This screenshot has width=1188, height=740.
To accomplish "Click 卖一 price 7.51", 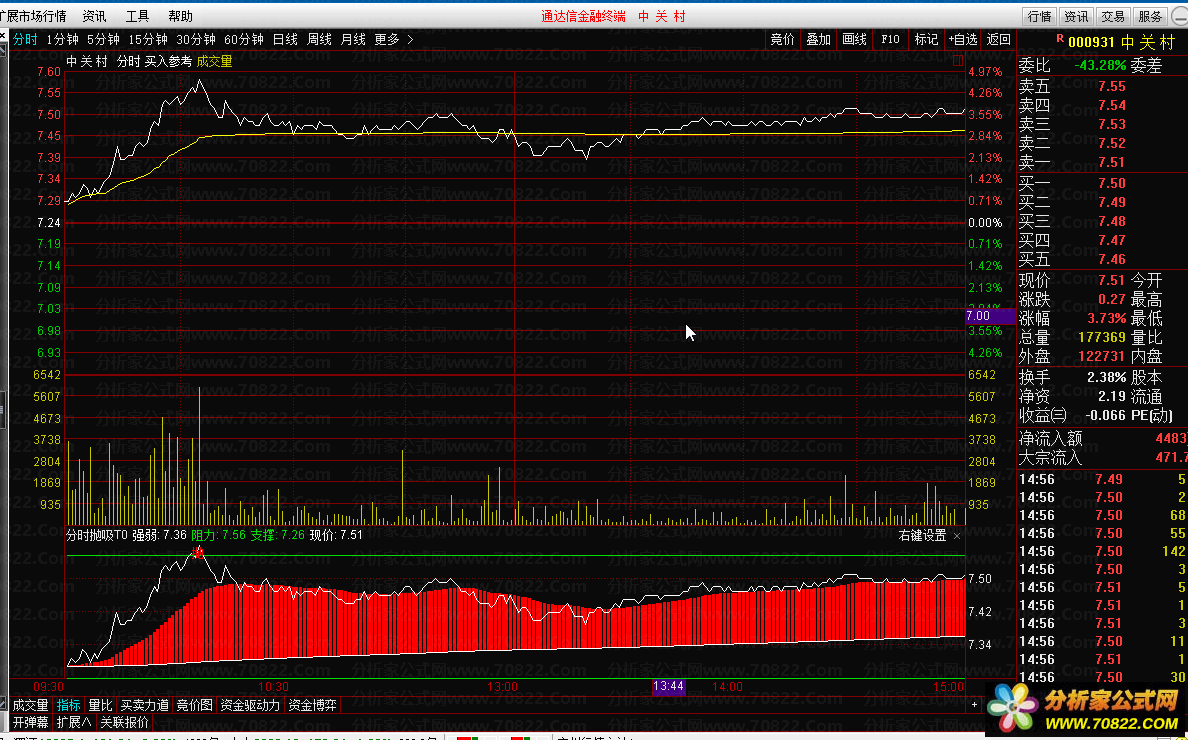I will tap(1111, 162).
